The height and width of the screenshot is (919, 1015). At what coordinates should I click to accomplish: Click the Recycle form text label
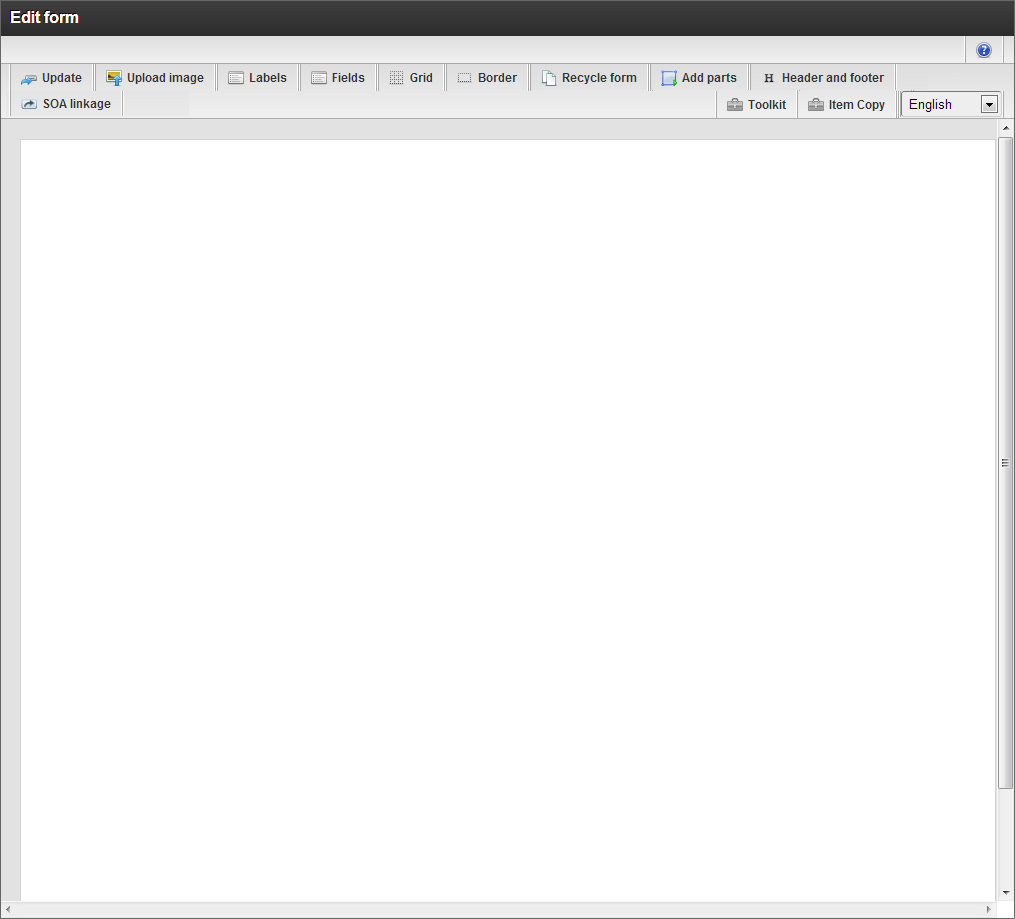599,78
